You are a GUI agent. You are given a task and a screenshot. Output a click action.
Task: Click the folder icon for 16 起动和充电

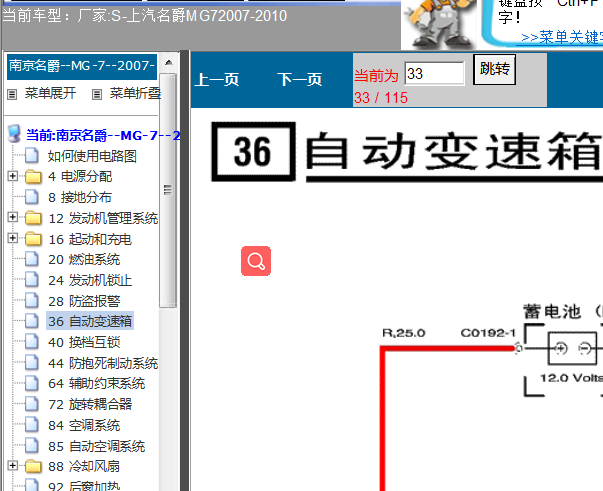(33, 239)
